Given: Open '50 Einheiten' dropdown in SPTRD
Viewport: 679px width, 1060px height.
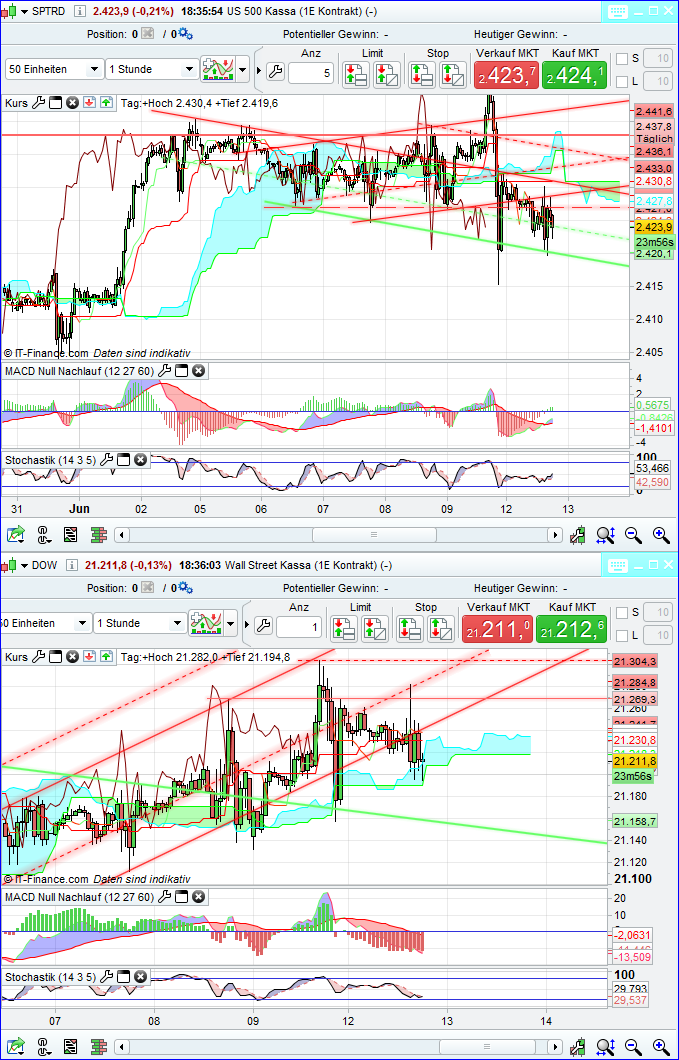Looking at the screenshot, I should coord(55,69).
